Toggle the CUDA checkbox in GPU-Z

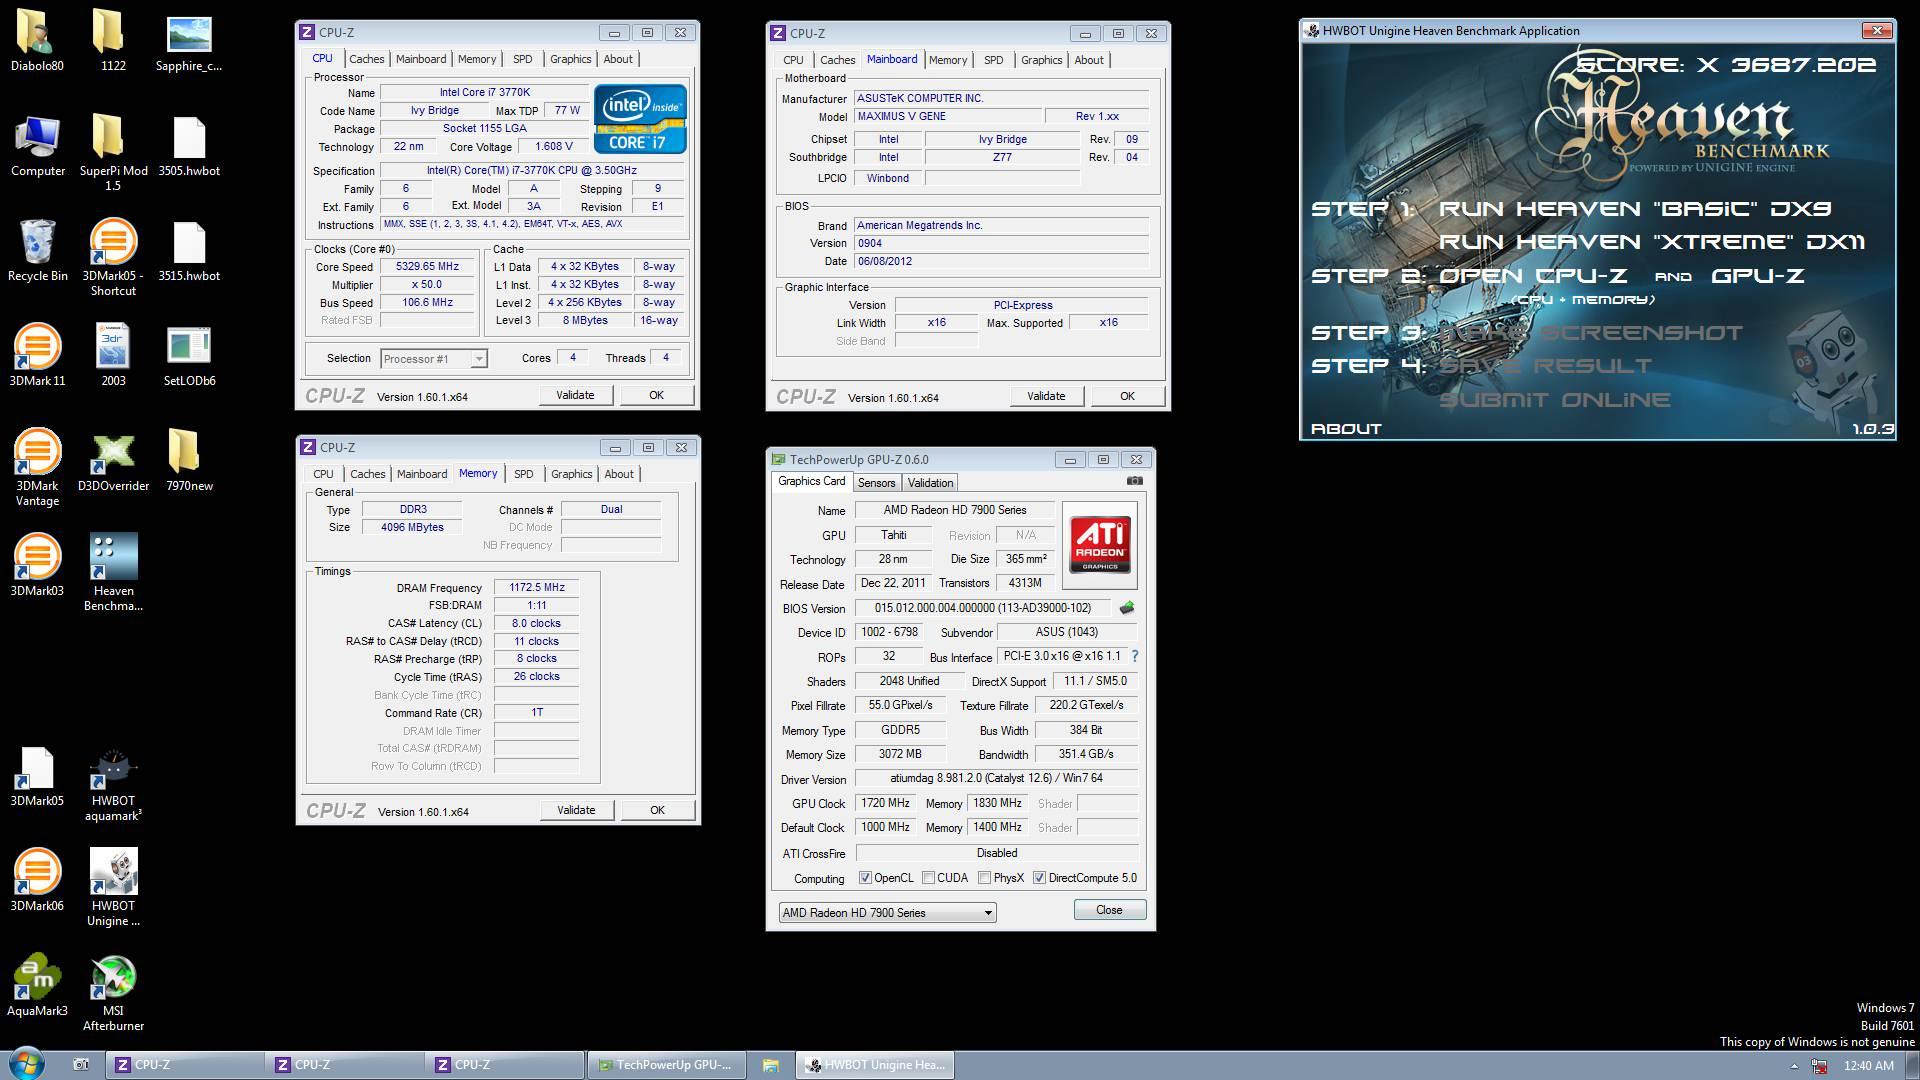pos(928,878)
